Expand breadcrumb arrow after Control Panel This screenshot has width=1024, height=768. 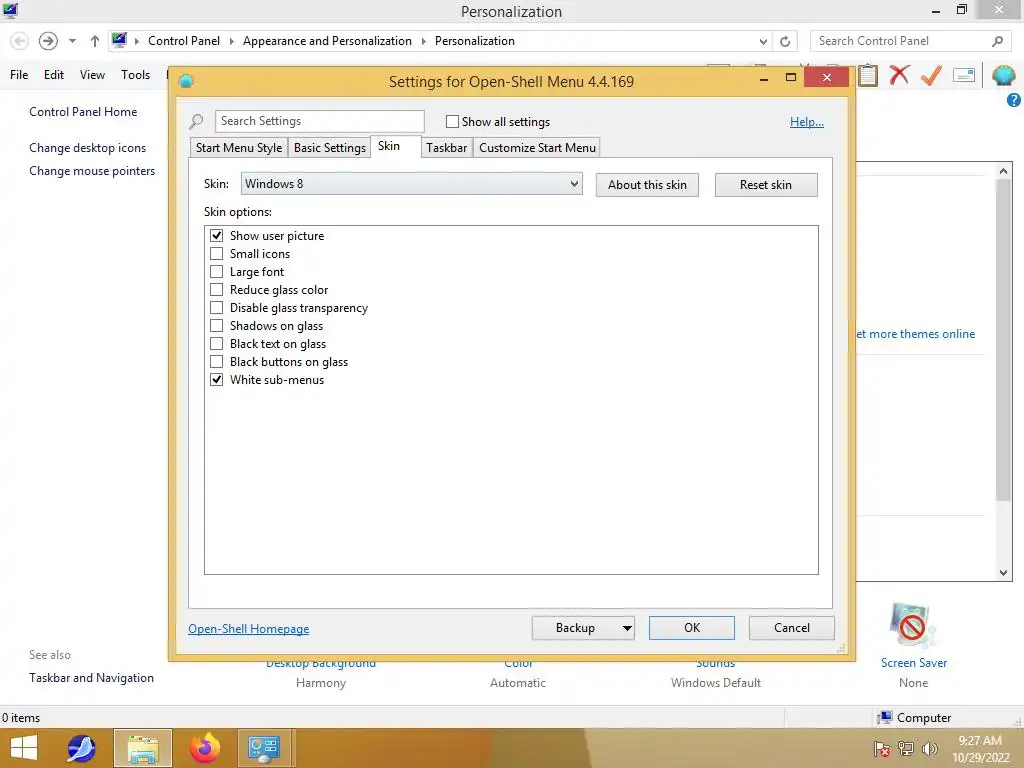pos(231,41)
